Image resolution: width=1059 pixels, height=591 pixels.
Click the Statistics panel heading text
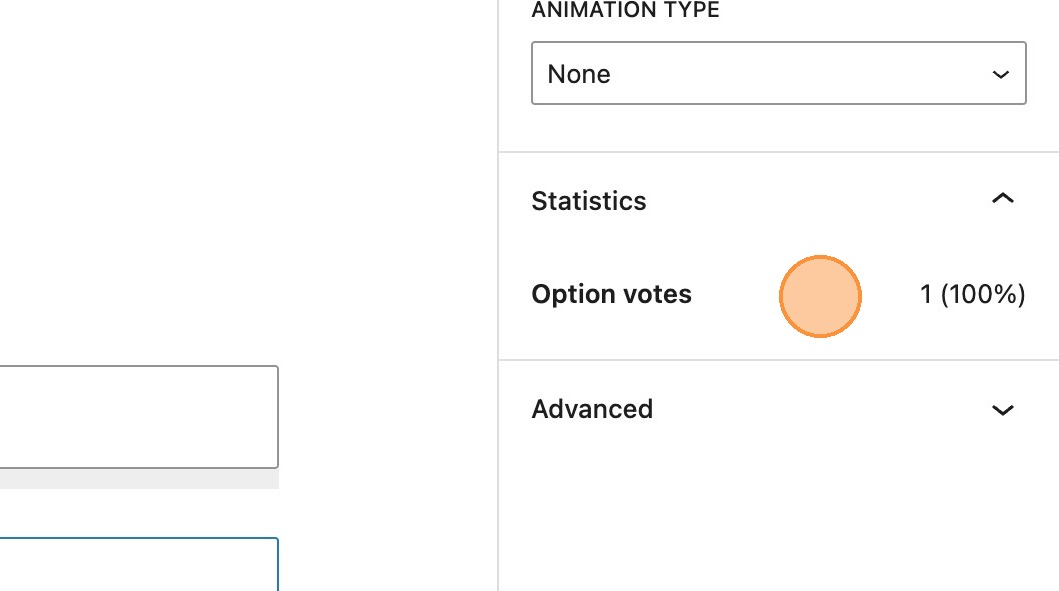click(589, 201)
